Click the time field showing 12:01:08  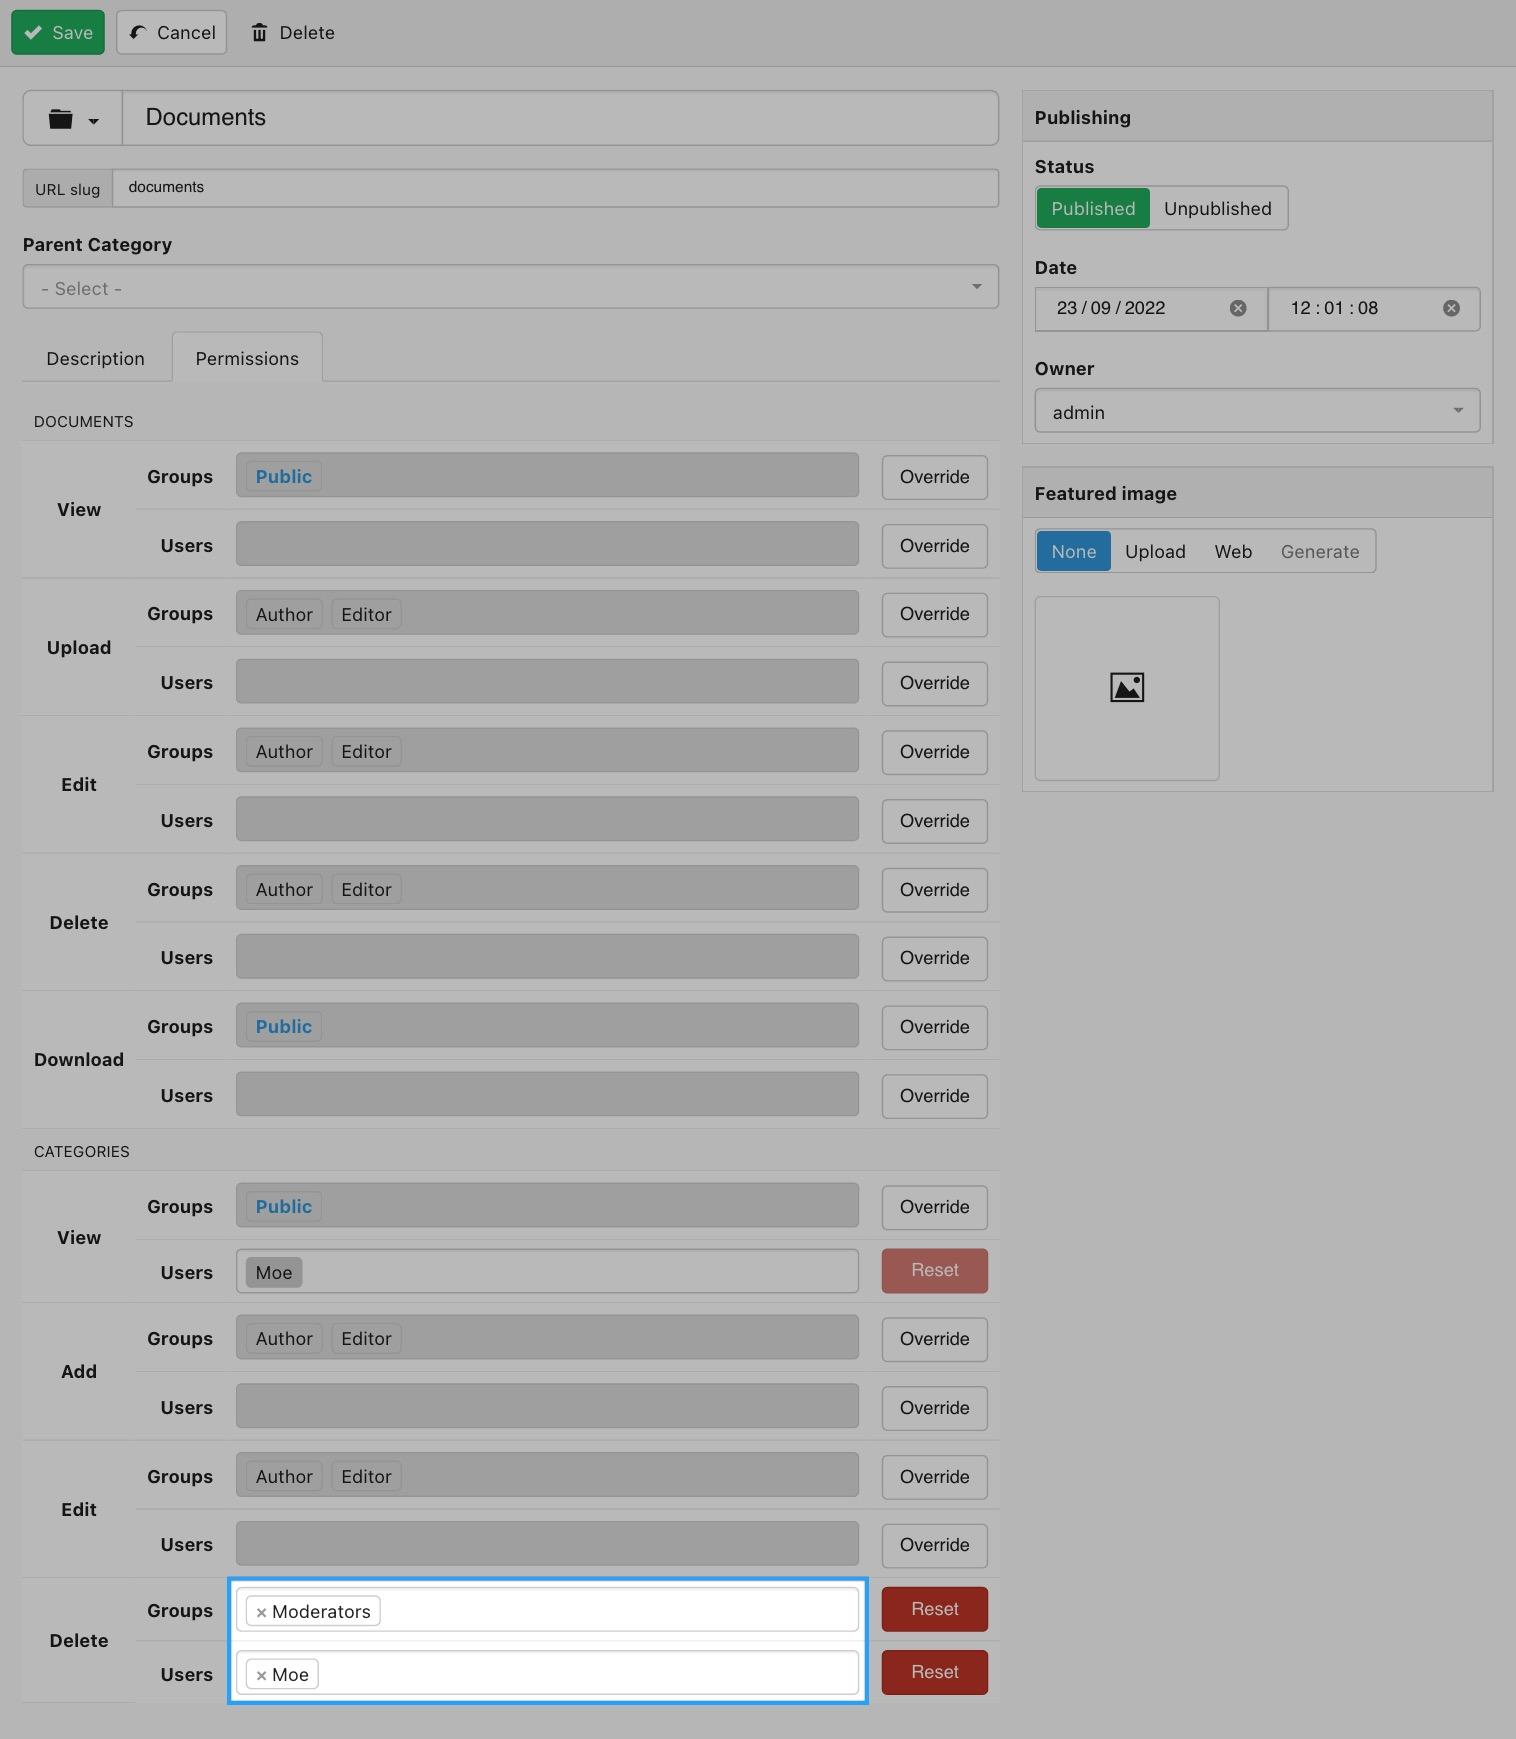pyautogui.click(x=1373, y=308)
